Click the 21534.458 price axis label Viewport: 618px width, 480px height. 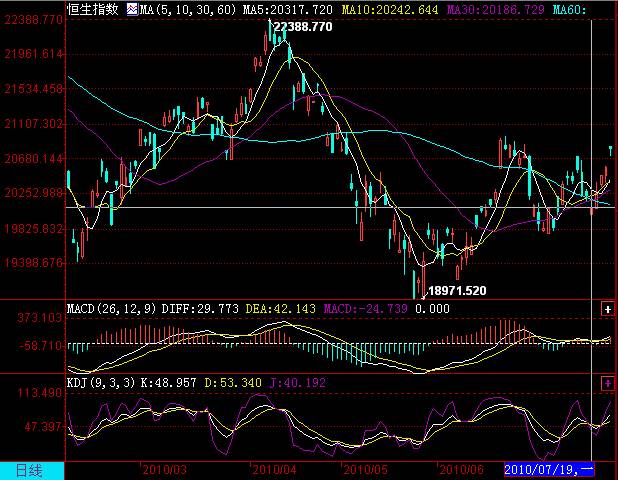click(x=33, y=89)
